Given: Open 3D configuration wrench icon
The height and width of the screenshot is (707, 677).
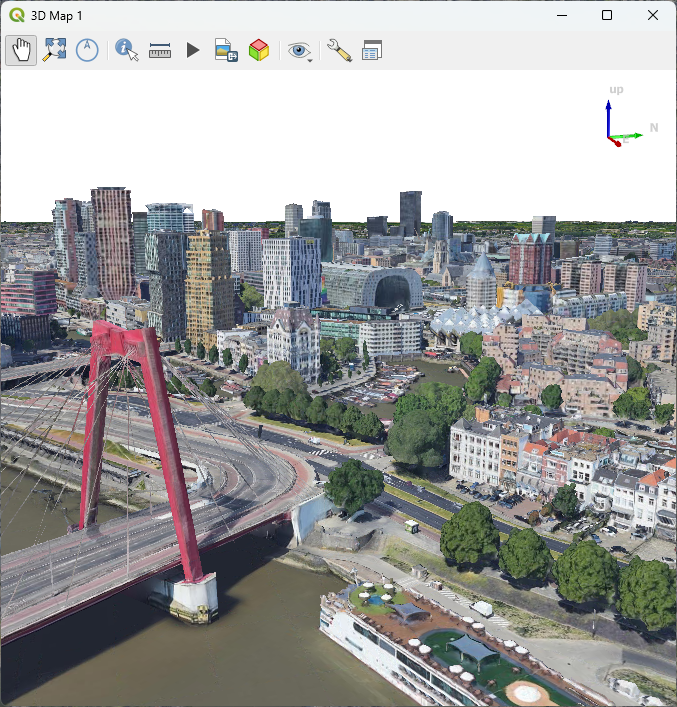Looking at the screenshot, I should [x=339, y=50].
